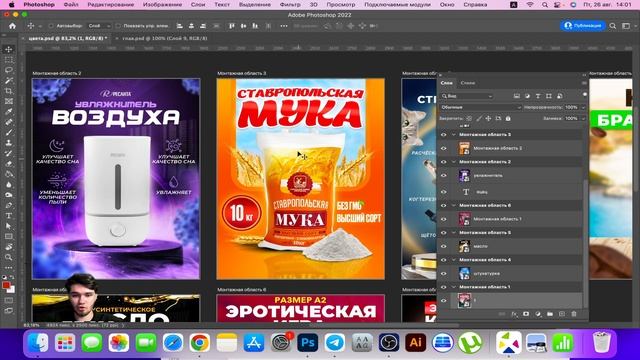This screenshot has width=640, height=360.
Task: Select the Magic Wand tool
Action: [9, 80]
